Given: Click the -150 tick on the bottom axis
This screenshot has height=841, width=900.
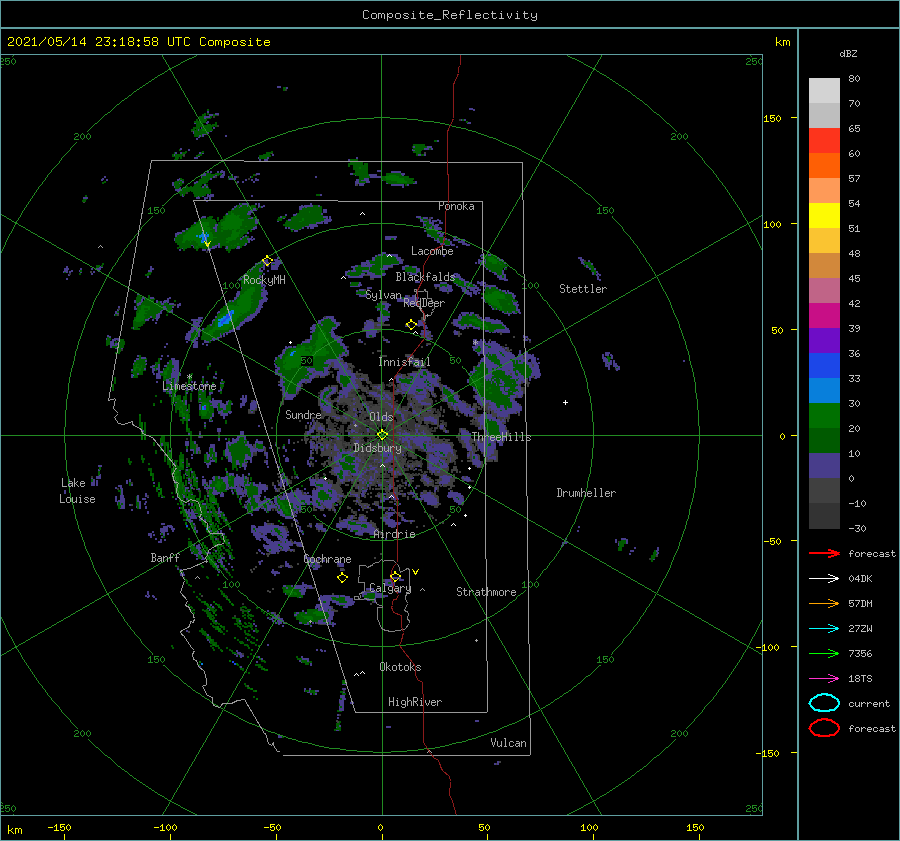Looking at the screenshot, I should tap(59, 827).
